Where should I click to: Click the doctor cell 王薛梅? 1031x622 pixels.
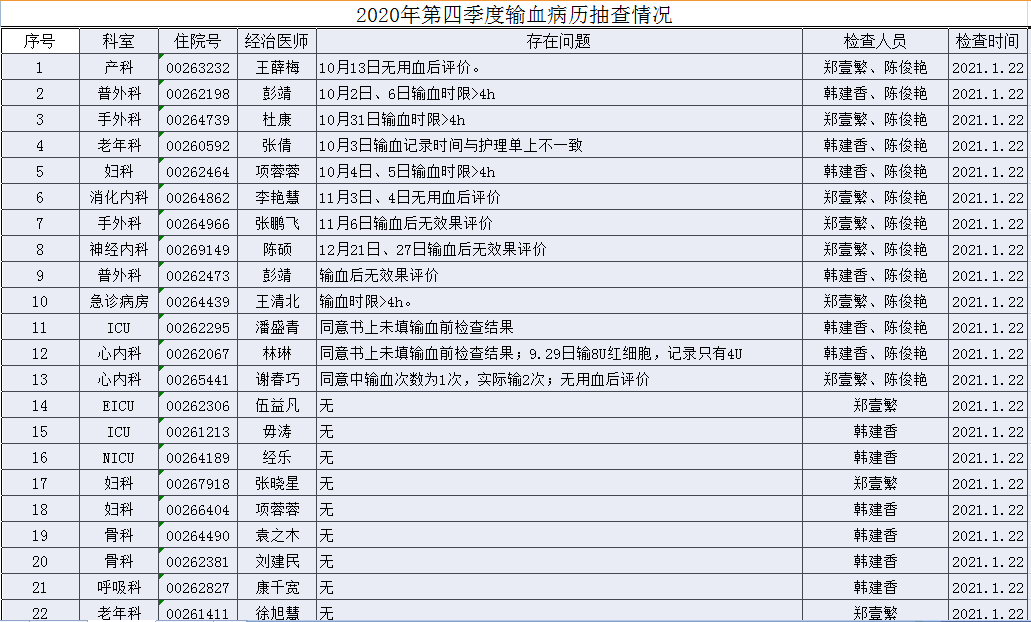coord(277,68)
